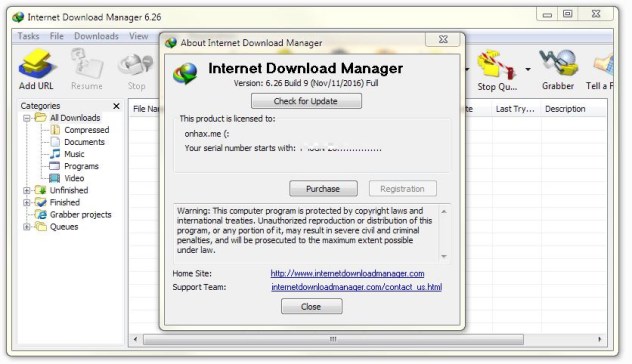Click the Check for Update button
Screen dimensions: 632x364
coord(306,101)
